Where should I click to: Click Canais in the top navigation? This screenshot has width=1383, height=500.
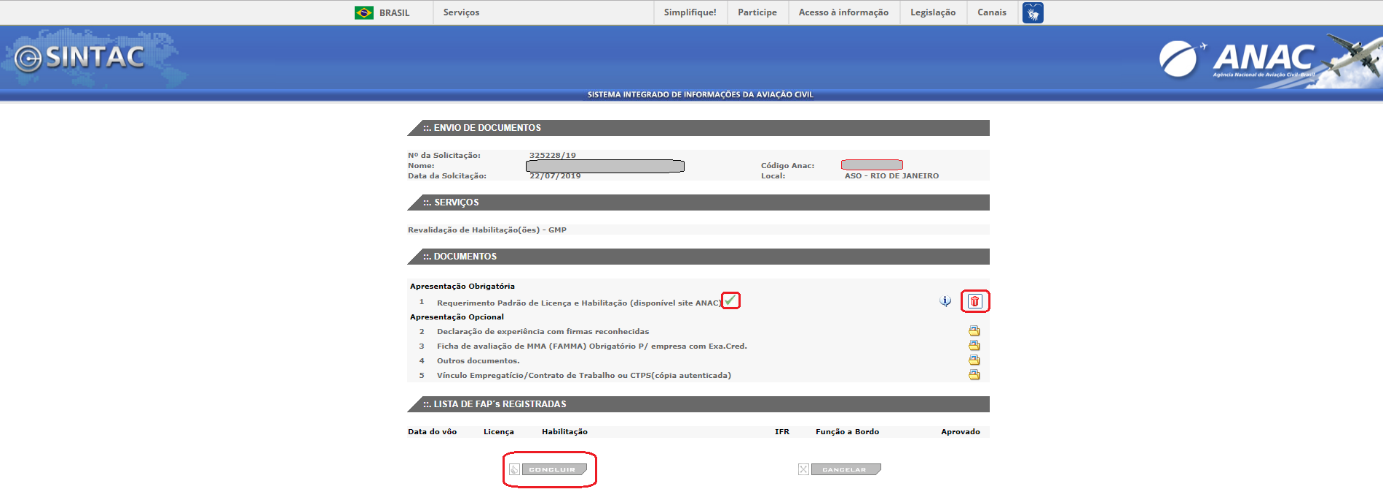click(992, 13)
